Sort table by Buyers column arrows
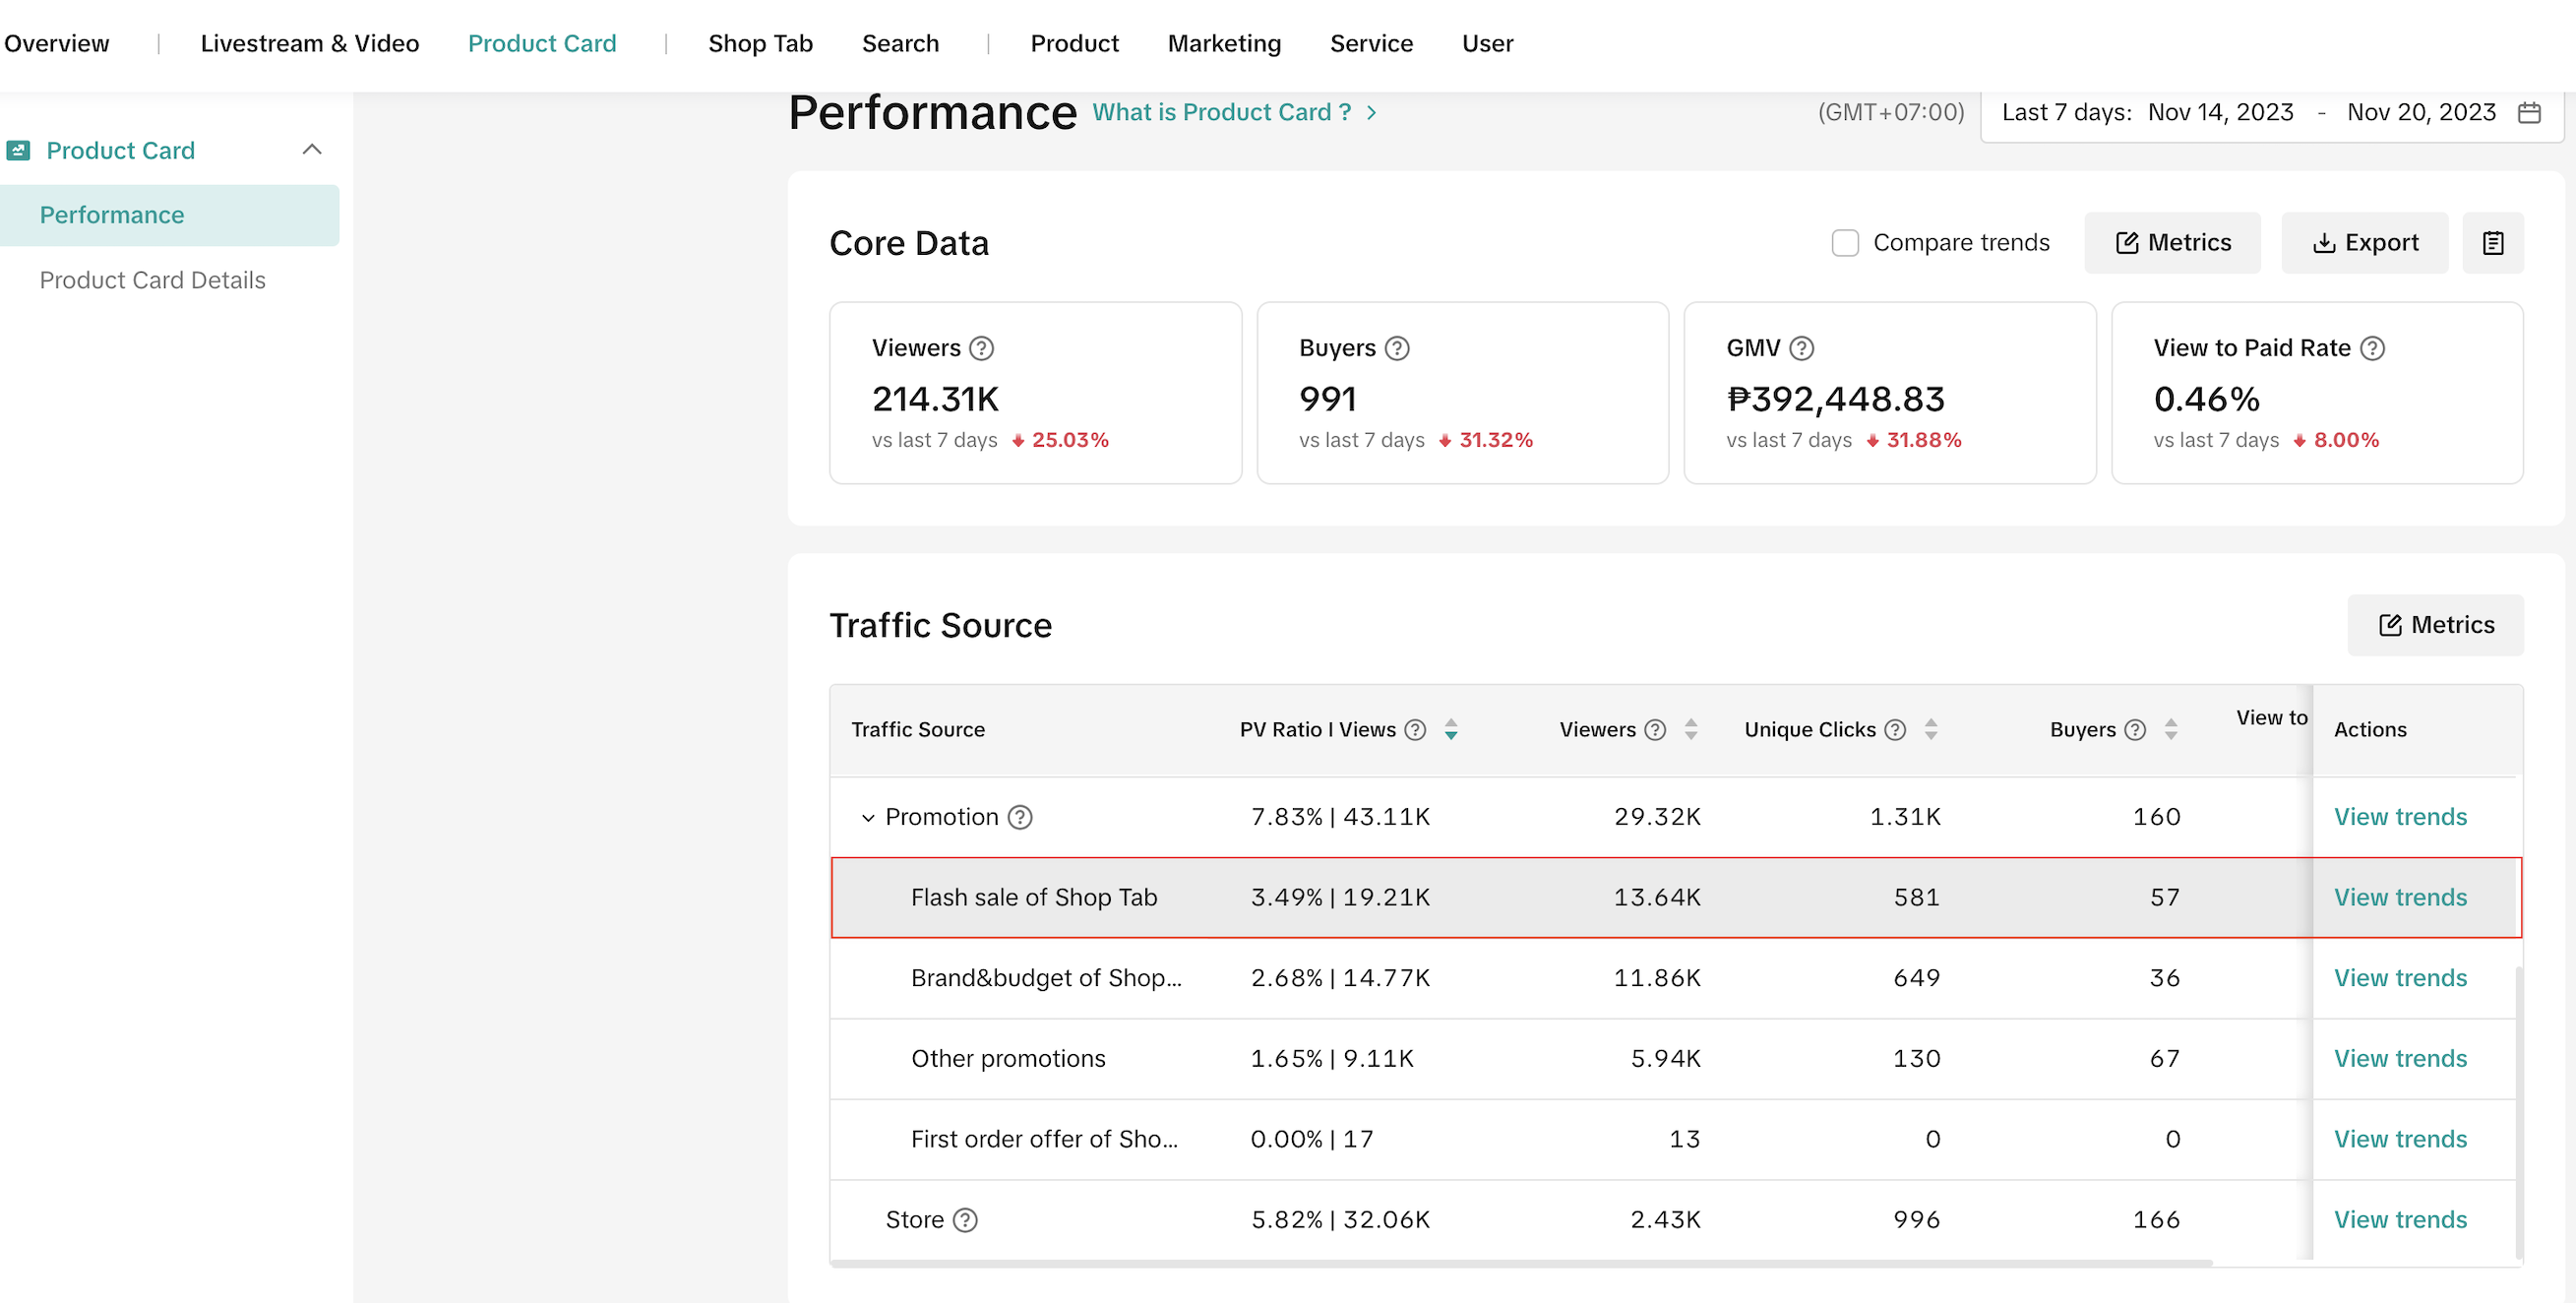2576x1303 pixels. [2170, 730]
